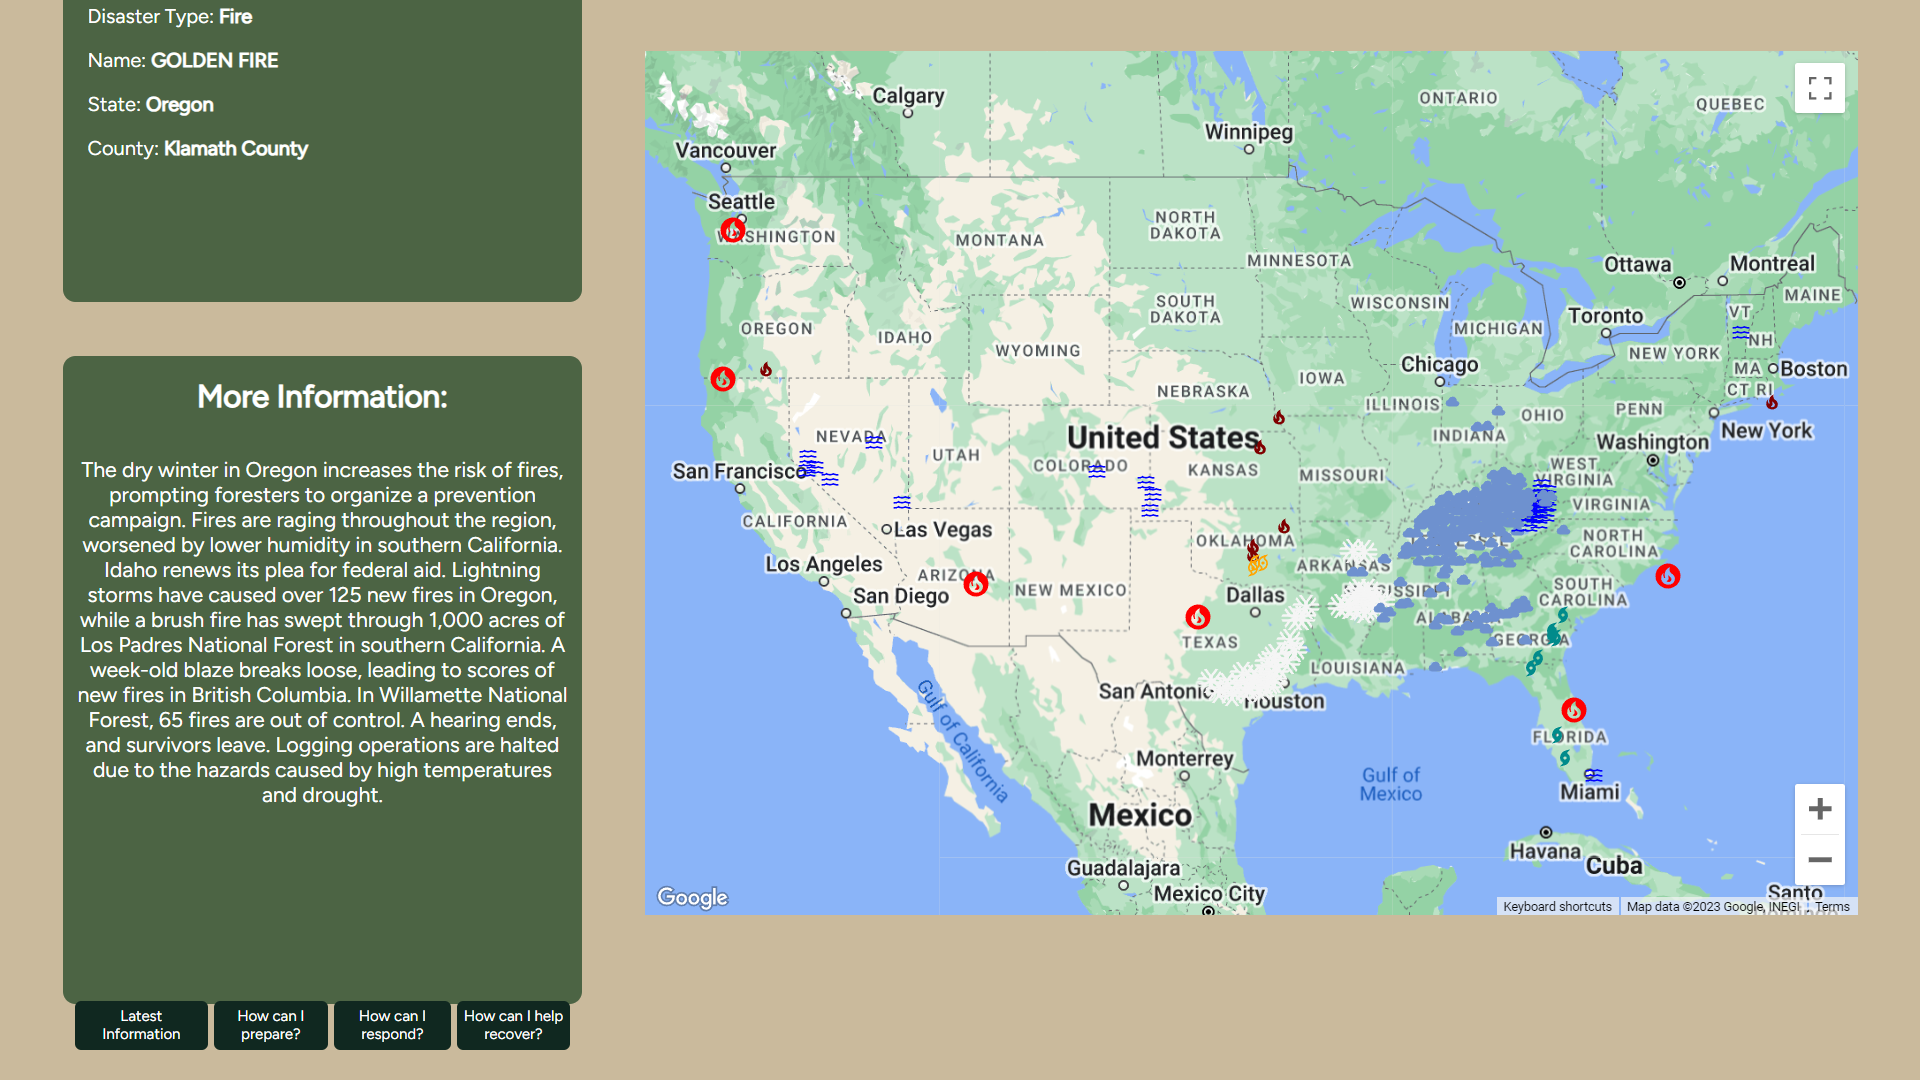
Task: Zoom out of the map
Action: [1819, 860]
